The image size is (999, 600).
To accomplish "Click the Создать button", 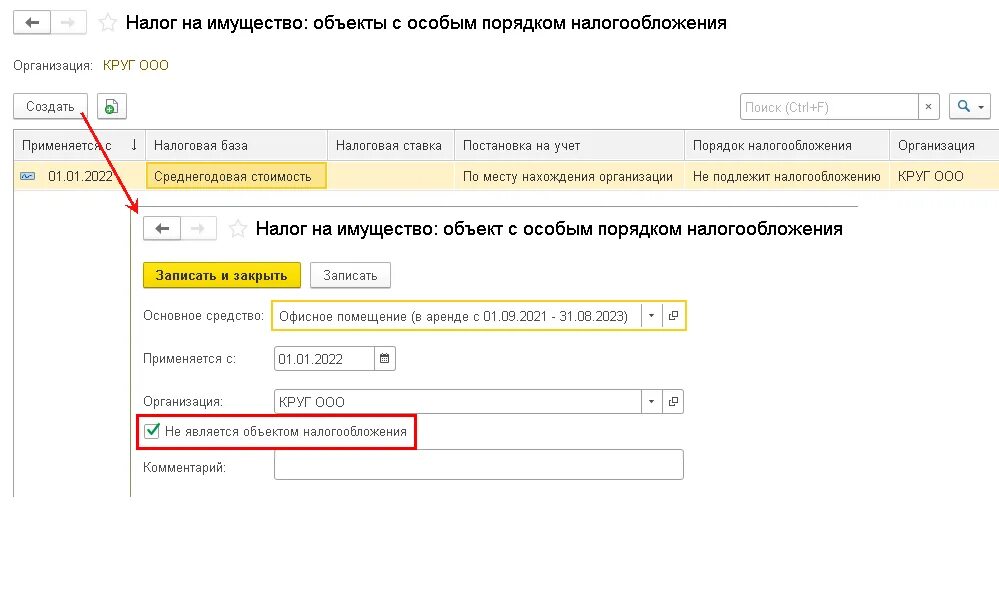I will click(x=50, y=106).
